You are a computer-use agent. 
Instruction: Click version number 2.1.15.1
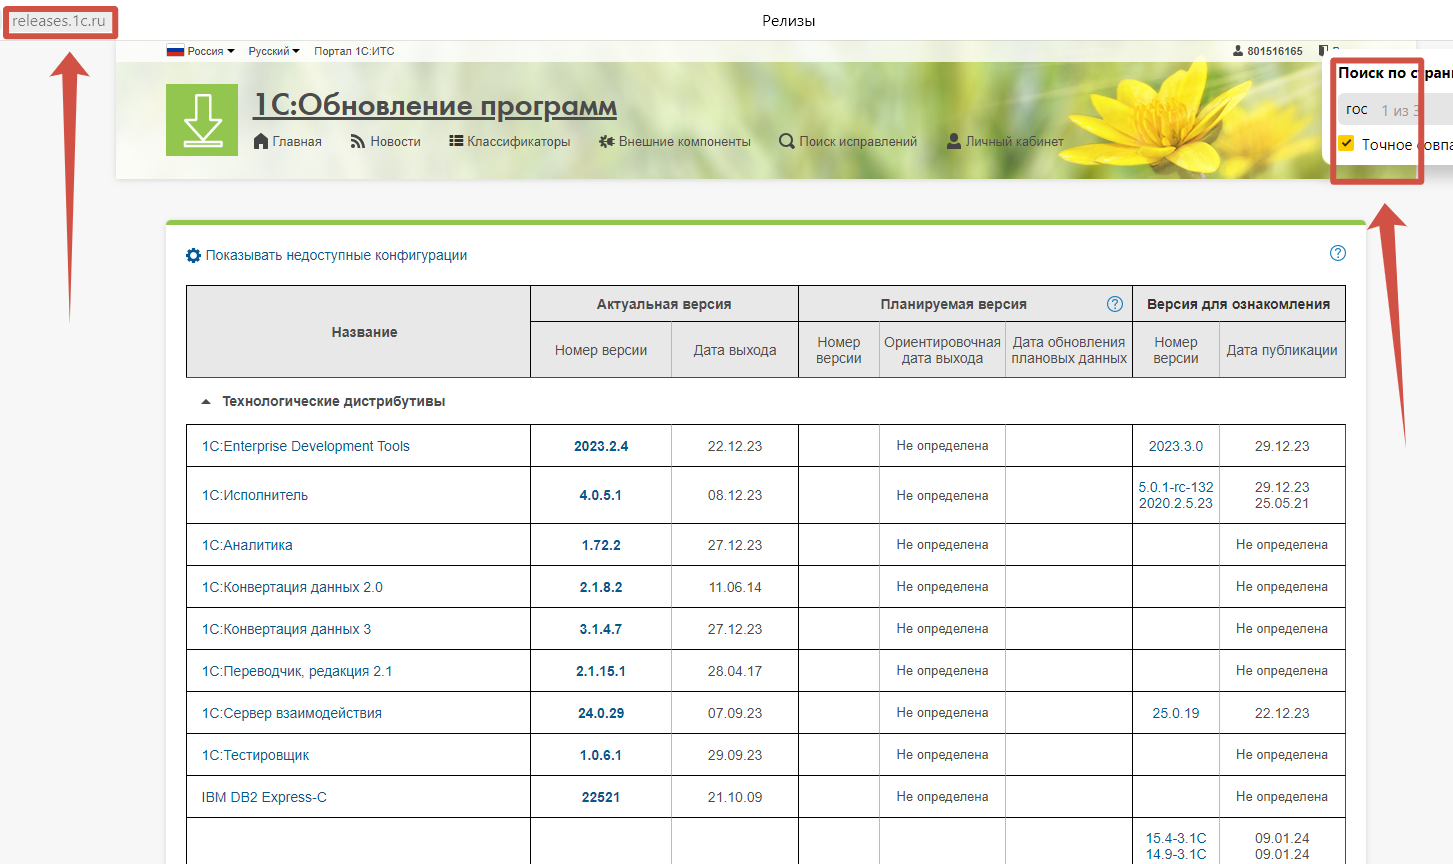tap(601, 671)
